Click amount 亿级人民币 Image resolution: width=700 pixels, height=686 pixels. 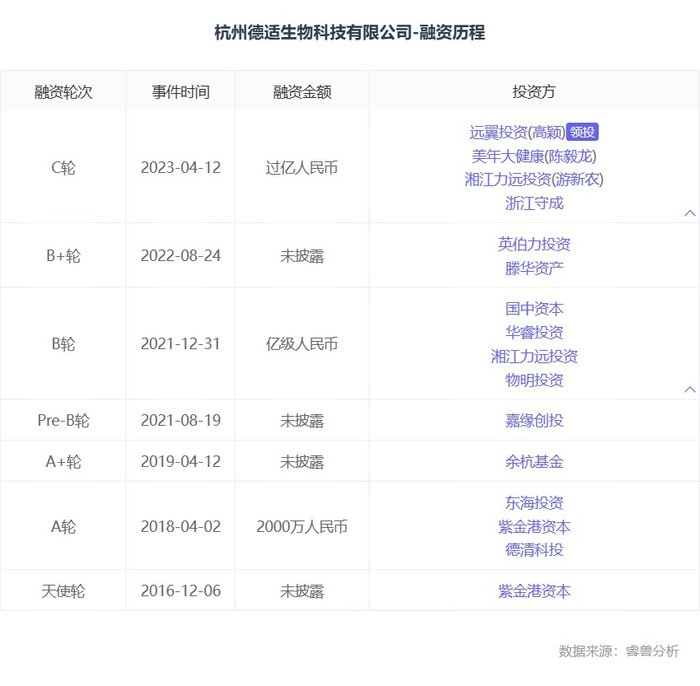[x=302, y=344]
